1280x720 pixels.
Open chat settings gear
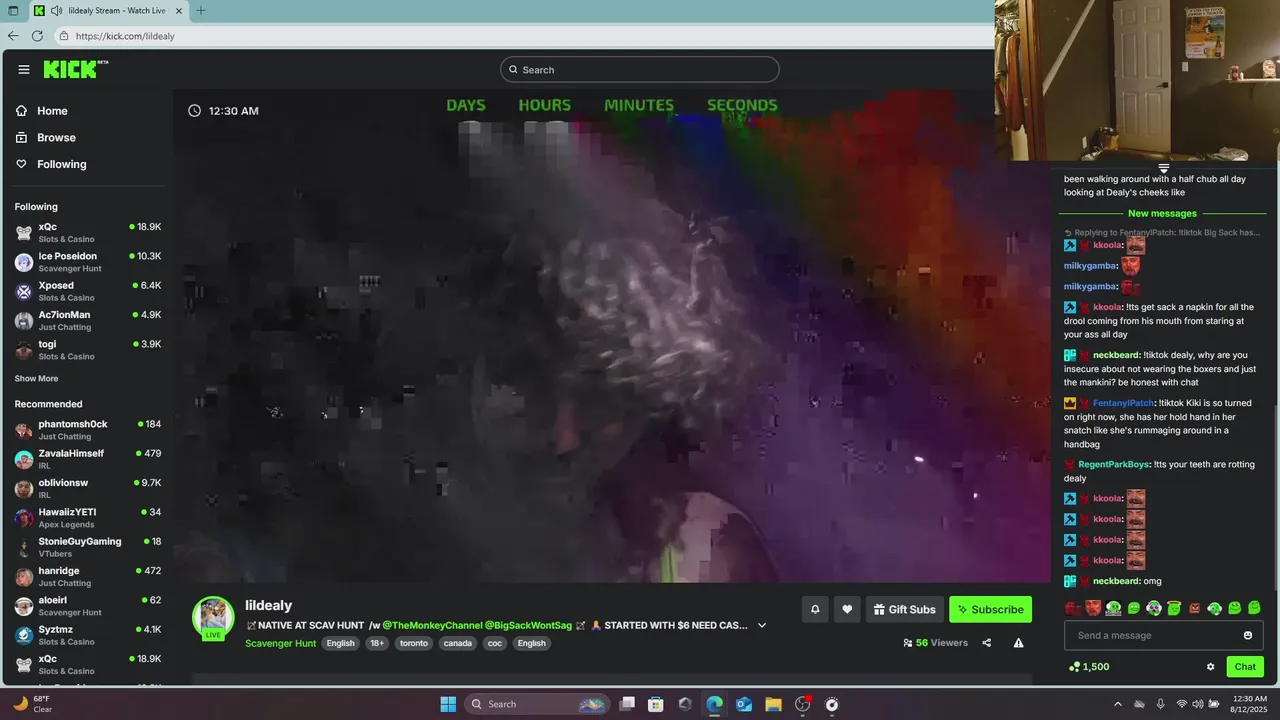(x=1210, y=667)
